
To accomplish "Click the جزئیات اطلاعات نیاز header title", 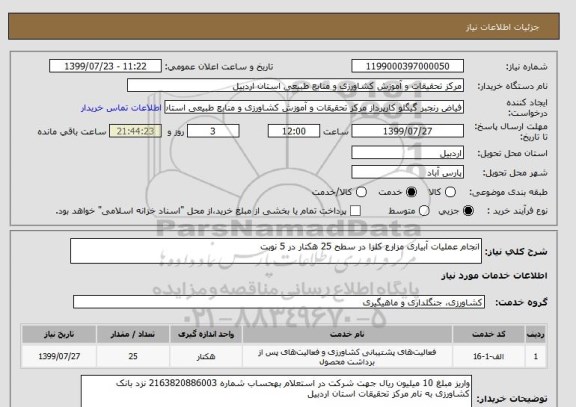I will tap(502, 28).
